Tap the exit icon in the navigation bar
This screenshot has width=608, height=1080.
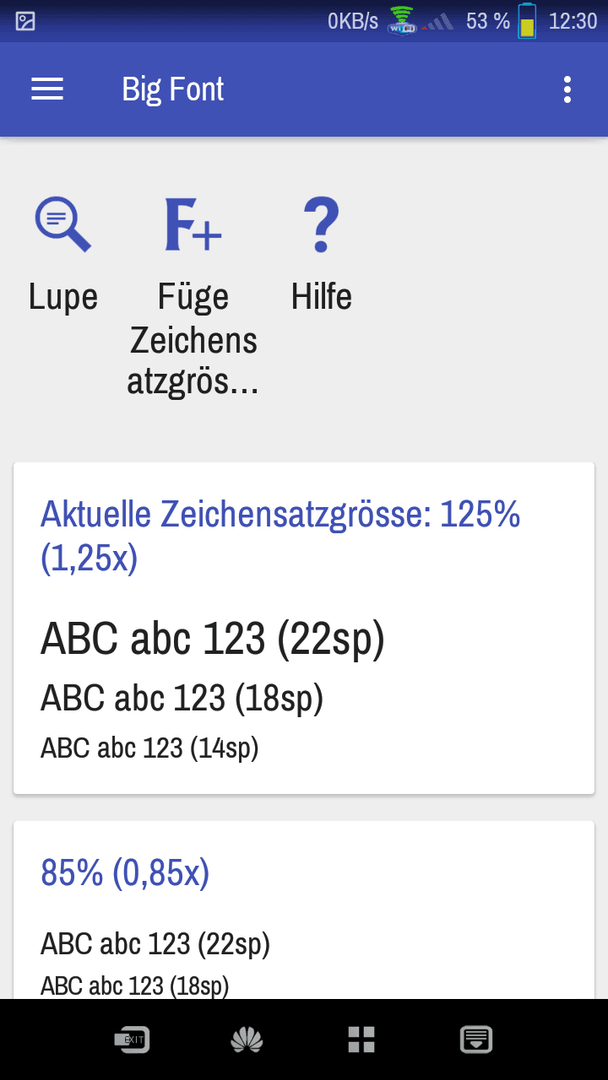click(132, 1039)
